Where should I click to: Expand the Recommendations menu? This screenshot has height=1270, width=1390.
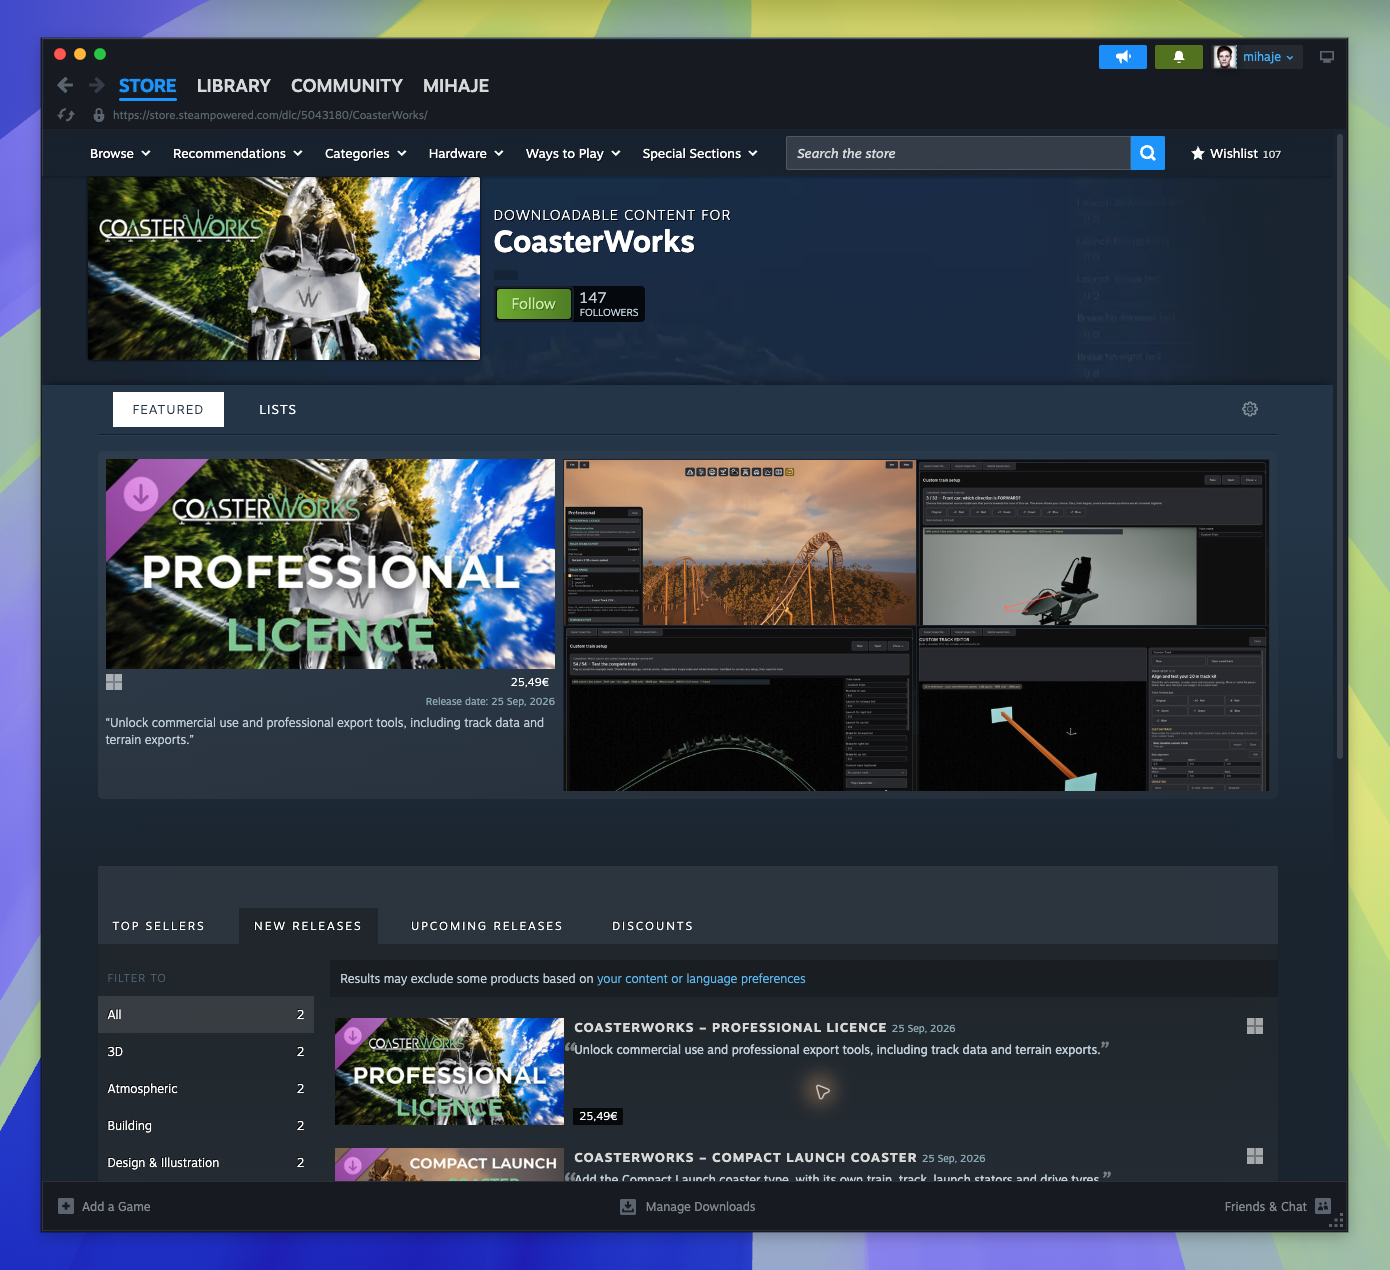pyautogui.click(x=237, y=153)
